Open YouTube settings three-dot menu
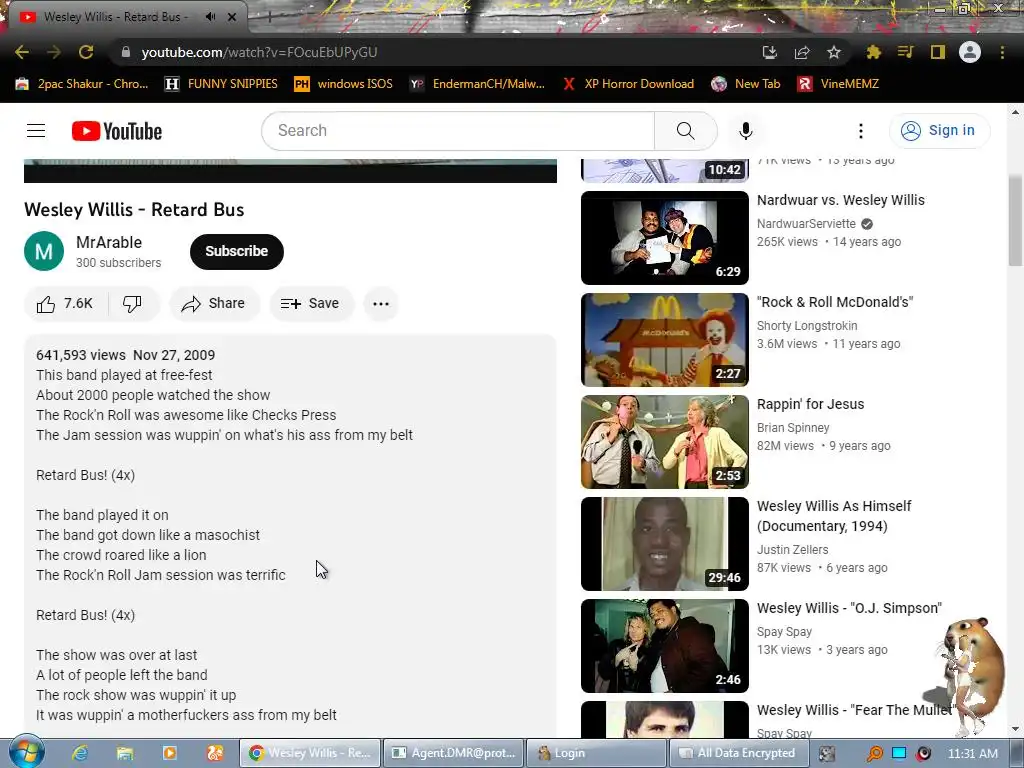This screenshot has height=768, width=1024. pyautogui.click(x=861, y=131)
